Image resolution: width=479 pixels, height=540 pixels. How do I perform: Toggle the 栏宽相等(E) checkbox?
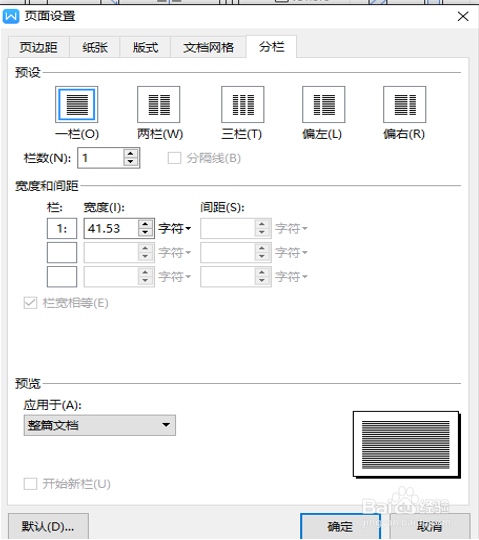coord(30,303)
